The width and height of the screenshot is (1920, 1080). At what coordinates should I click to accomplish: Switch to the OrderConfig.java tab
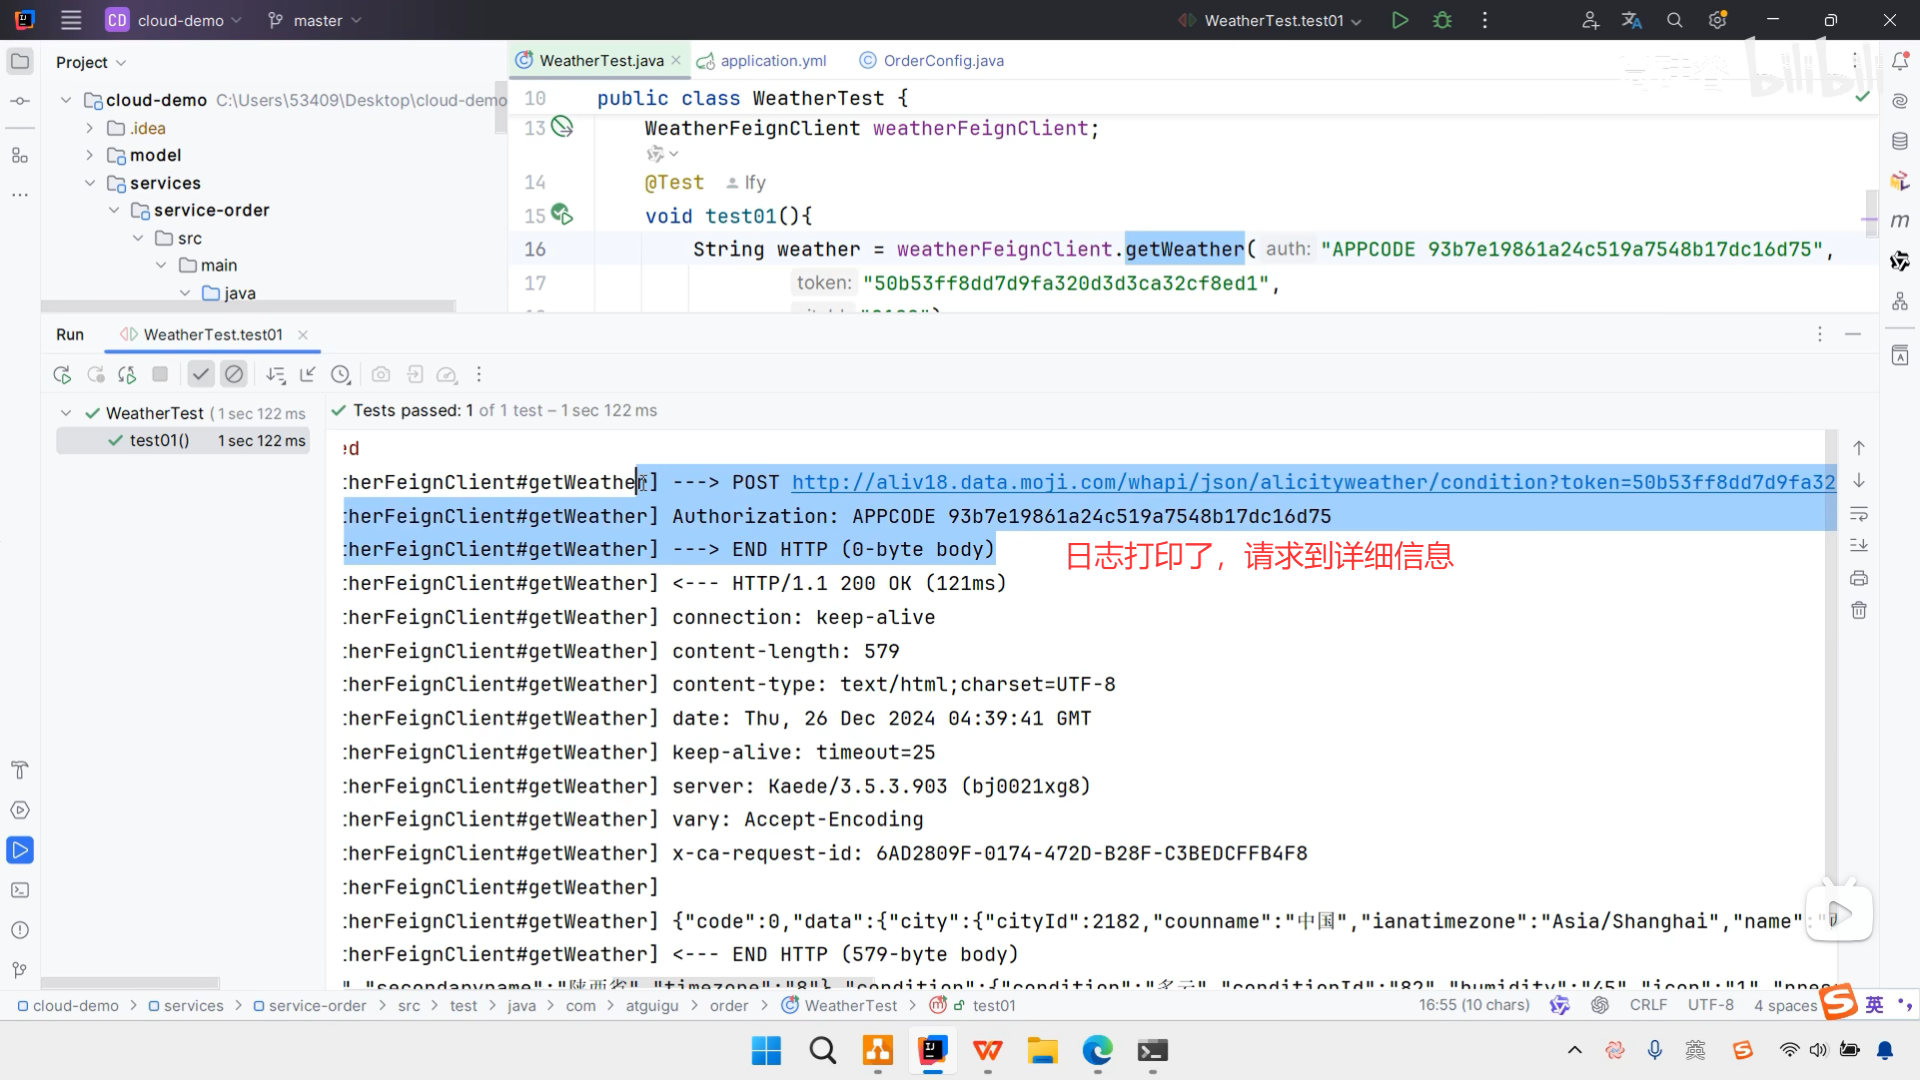941,60
